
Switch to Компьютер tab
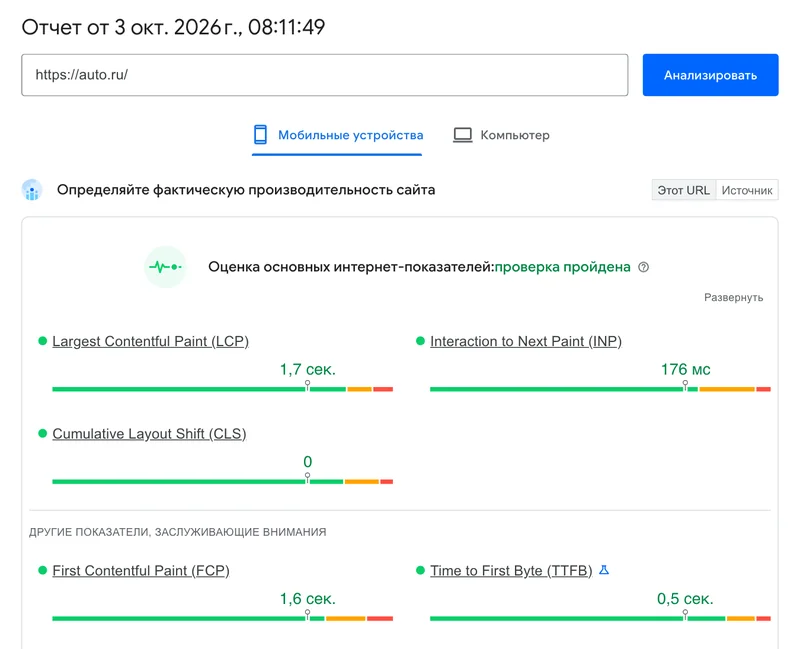502,135
